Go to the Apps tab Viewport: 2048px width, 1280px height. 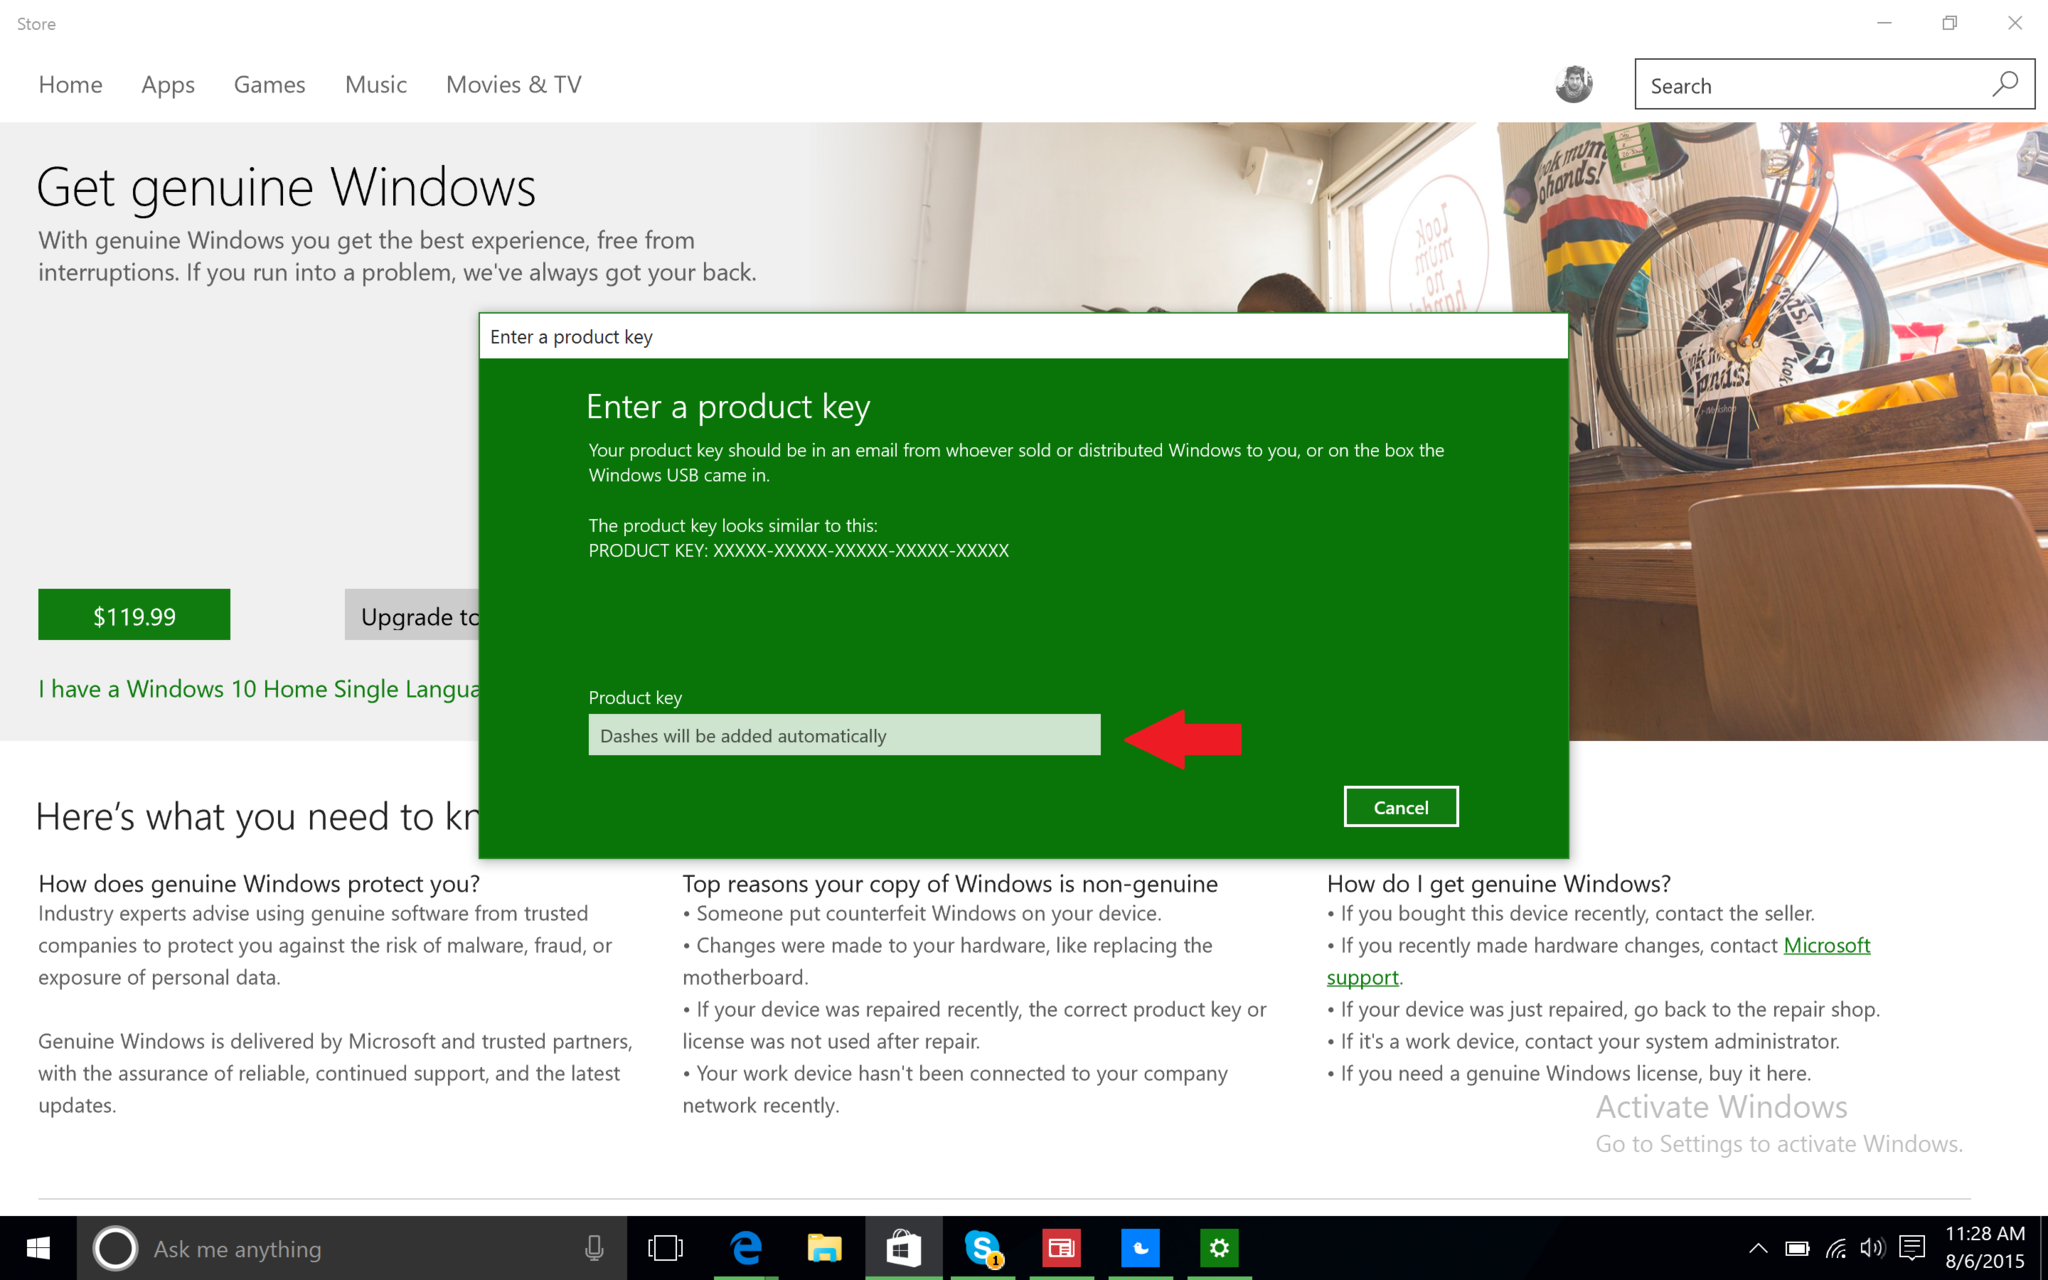point(168,85)
